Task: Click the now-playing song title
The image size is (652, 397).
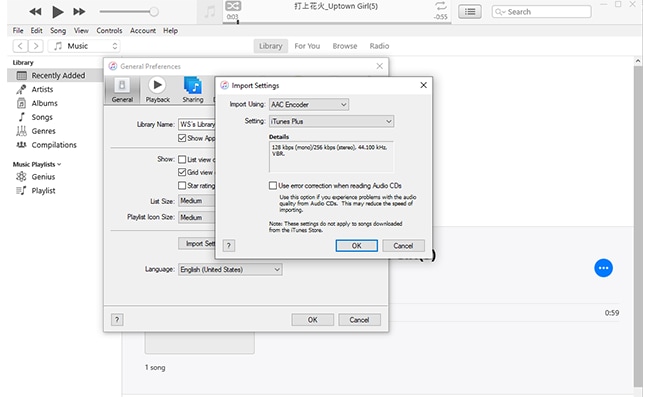Action: (x=336, y=6)
